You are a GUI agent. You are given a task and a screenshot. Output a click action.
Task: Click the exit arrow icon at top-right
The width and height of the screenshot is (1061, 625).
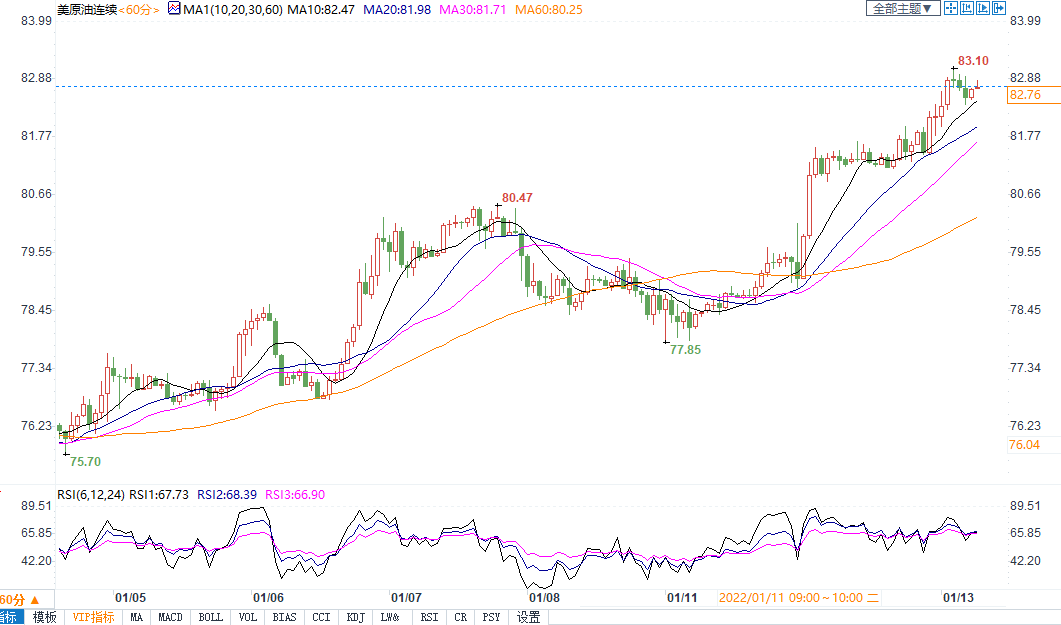pos(997,9)
